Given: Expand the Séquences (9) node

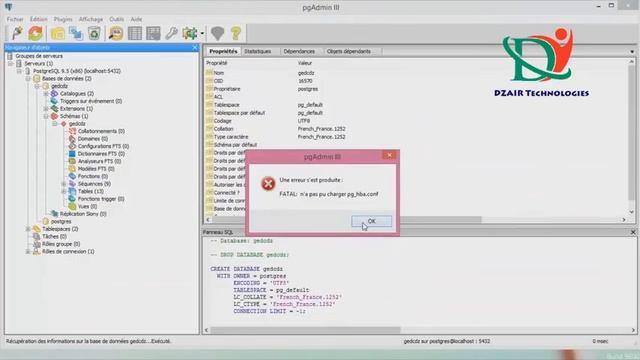Looking at the screenshot, I should click(x=64, y=184).
